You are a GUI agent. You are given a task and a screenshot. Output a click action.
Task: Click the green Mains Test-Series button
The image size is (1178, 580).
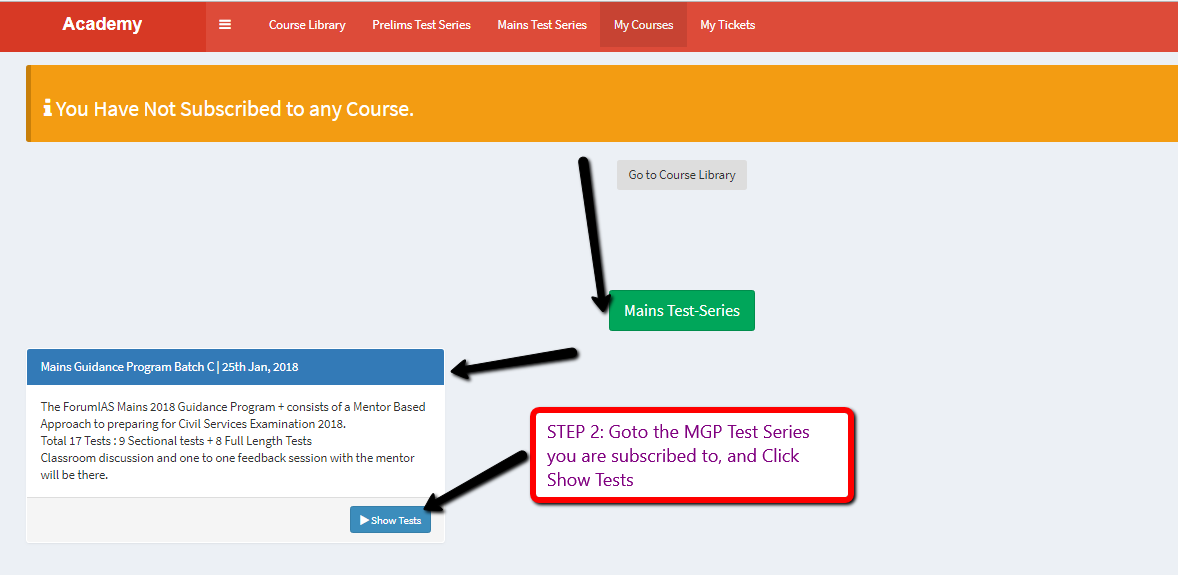pos(681,311)
